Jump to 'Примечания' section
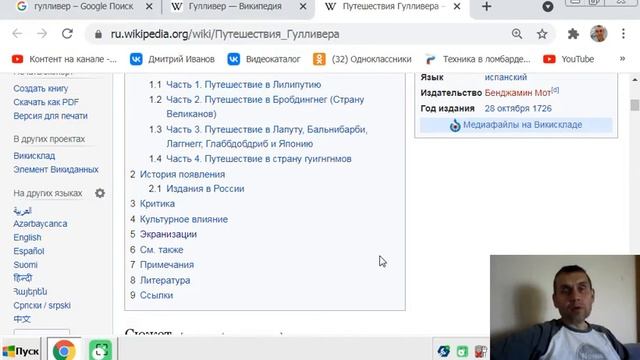640x360 pixels. (x=167, y=265)
